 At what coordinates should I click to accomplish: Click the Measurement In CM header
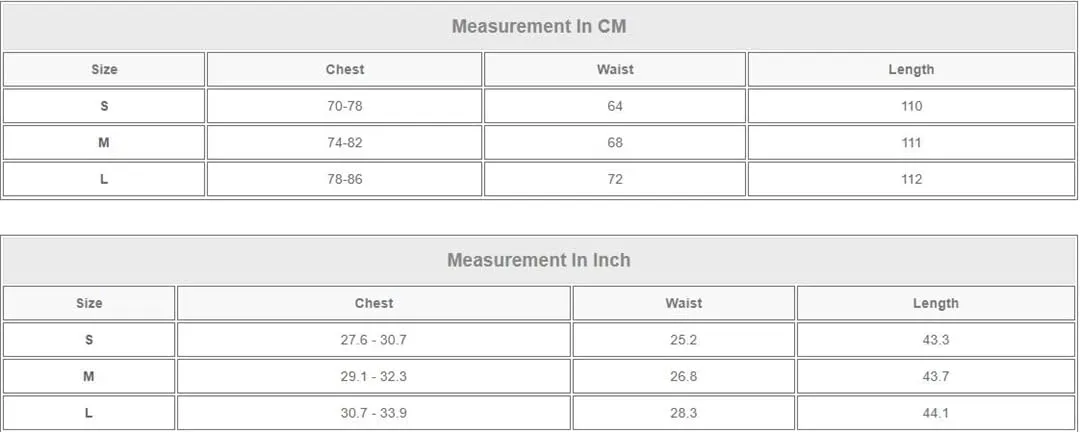(539, 26)
